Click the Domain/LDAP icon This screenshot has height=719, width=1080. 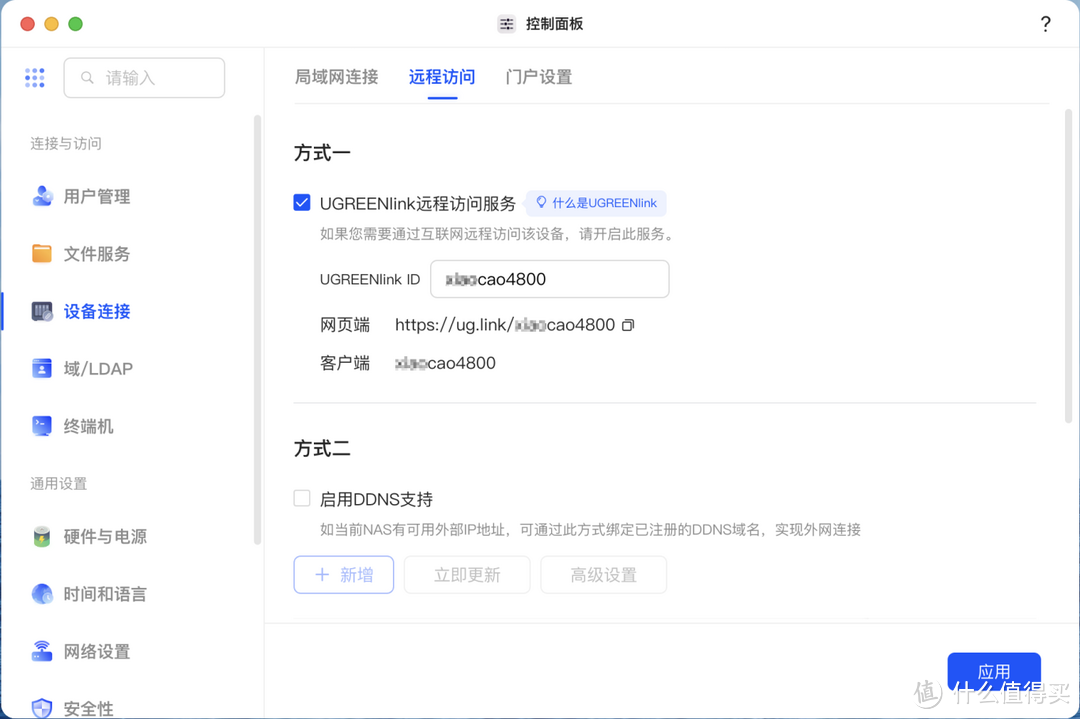pos(42,368)
